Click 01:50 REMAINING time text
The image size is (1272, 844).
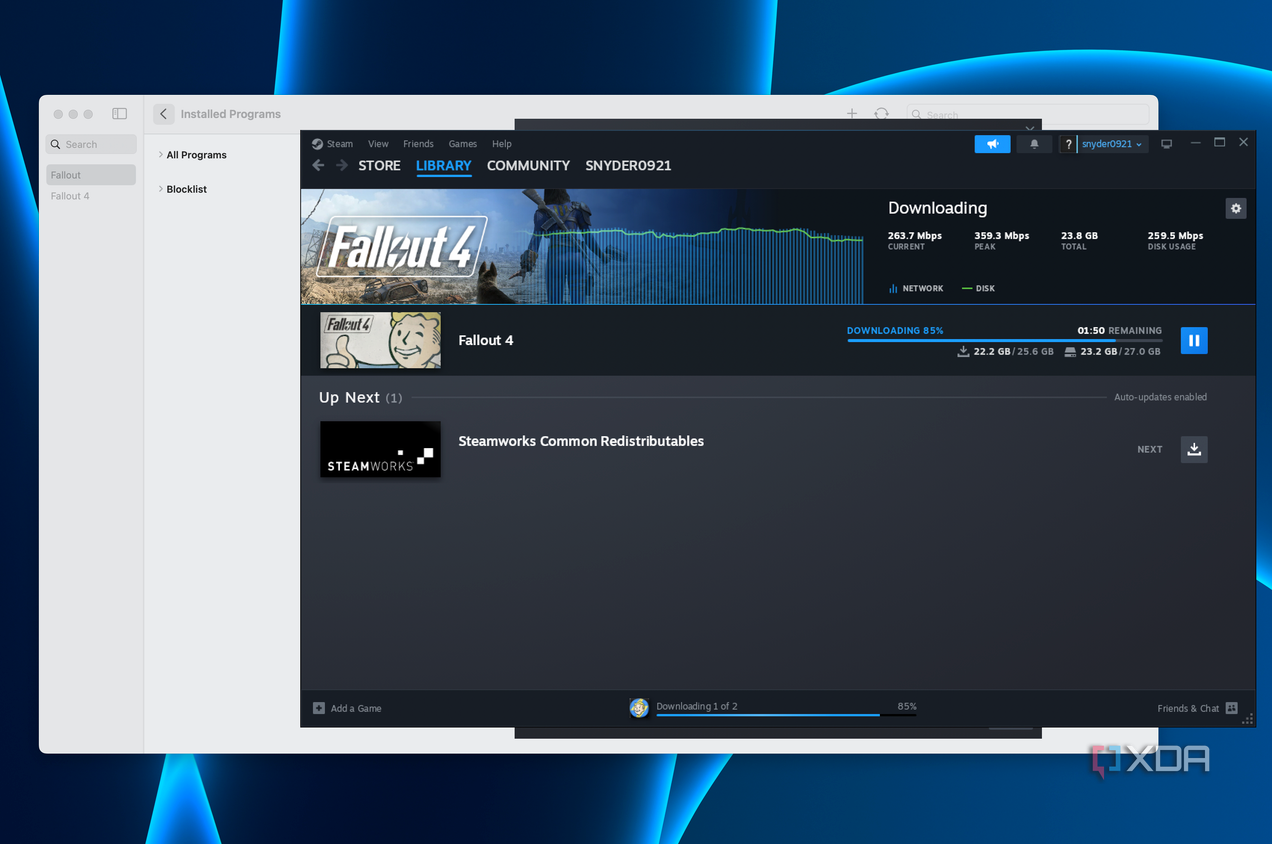(x=1119, y=330)
